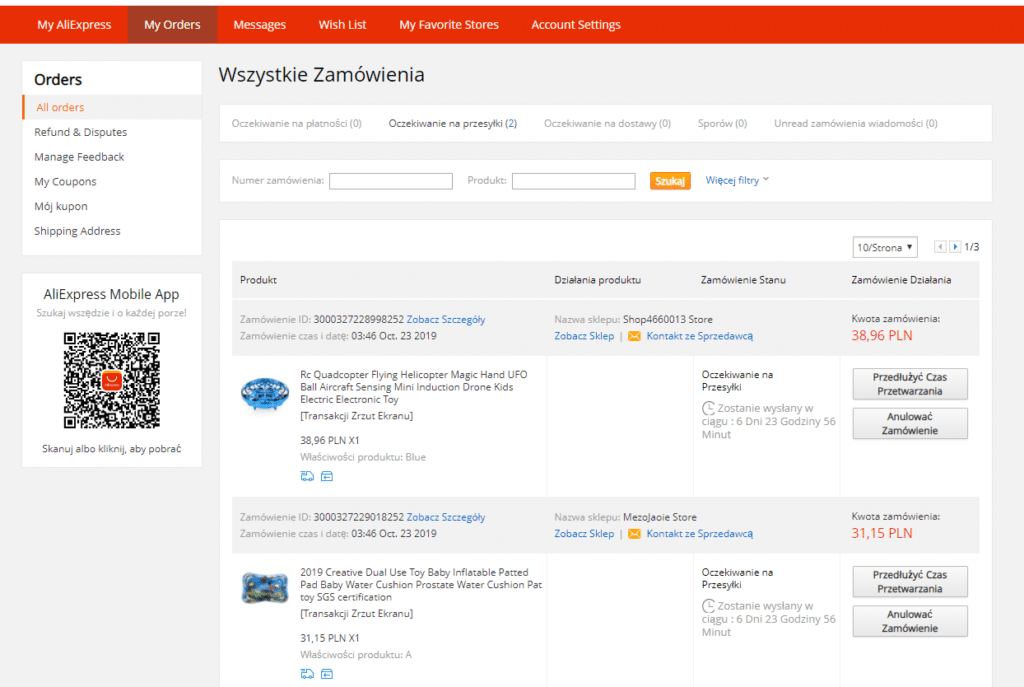Open the Rc Quadcopter Flying Helicopter product title

click(x=413, y=387)
